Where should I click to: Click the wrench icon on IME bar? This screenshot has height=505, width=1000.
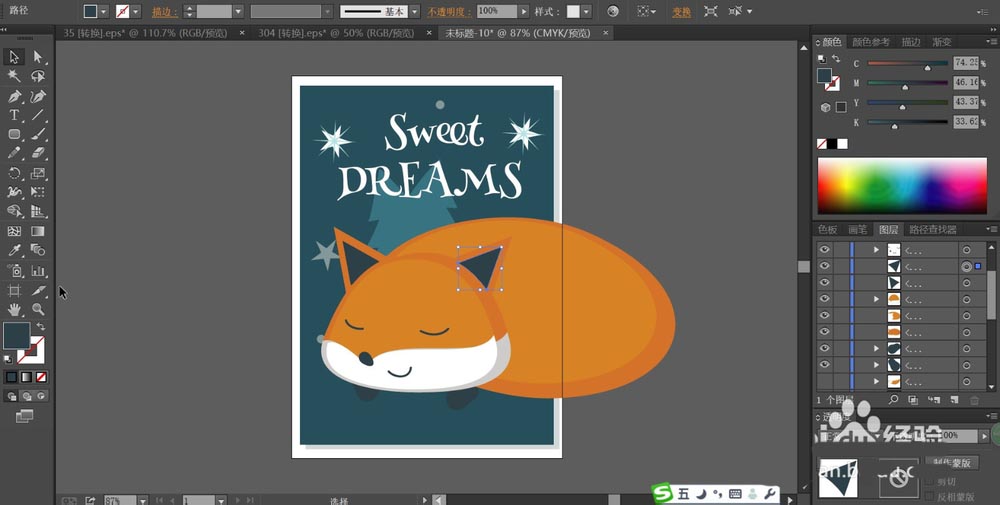(x=769, y=494)
